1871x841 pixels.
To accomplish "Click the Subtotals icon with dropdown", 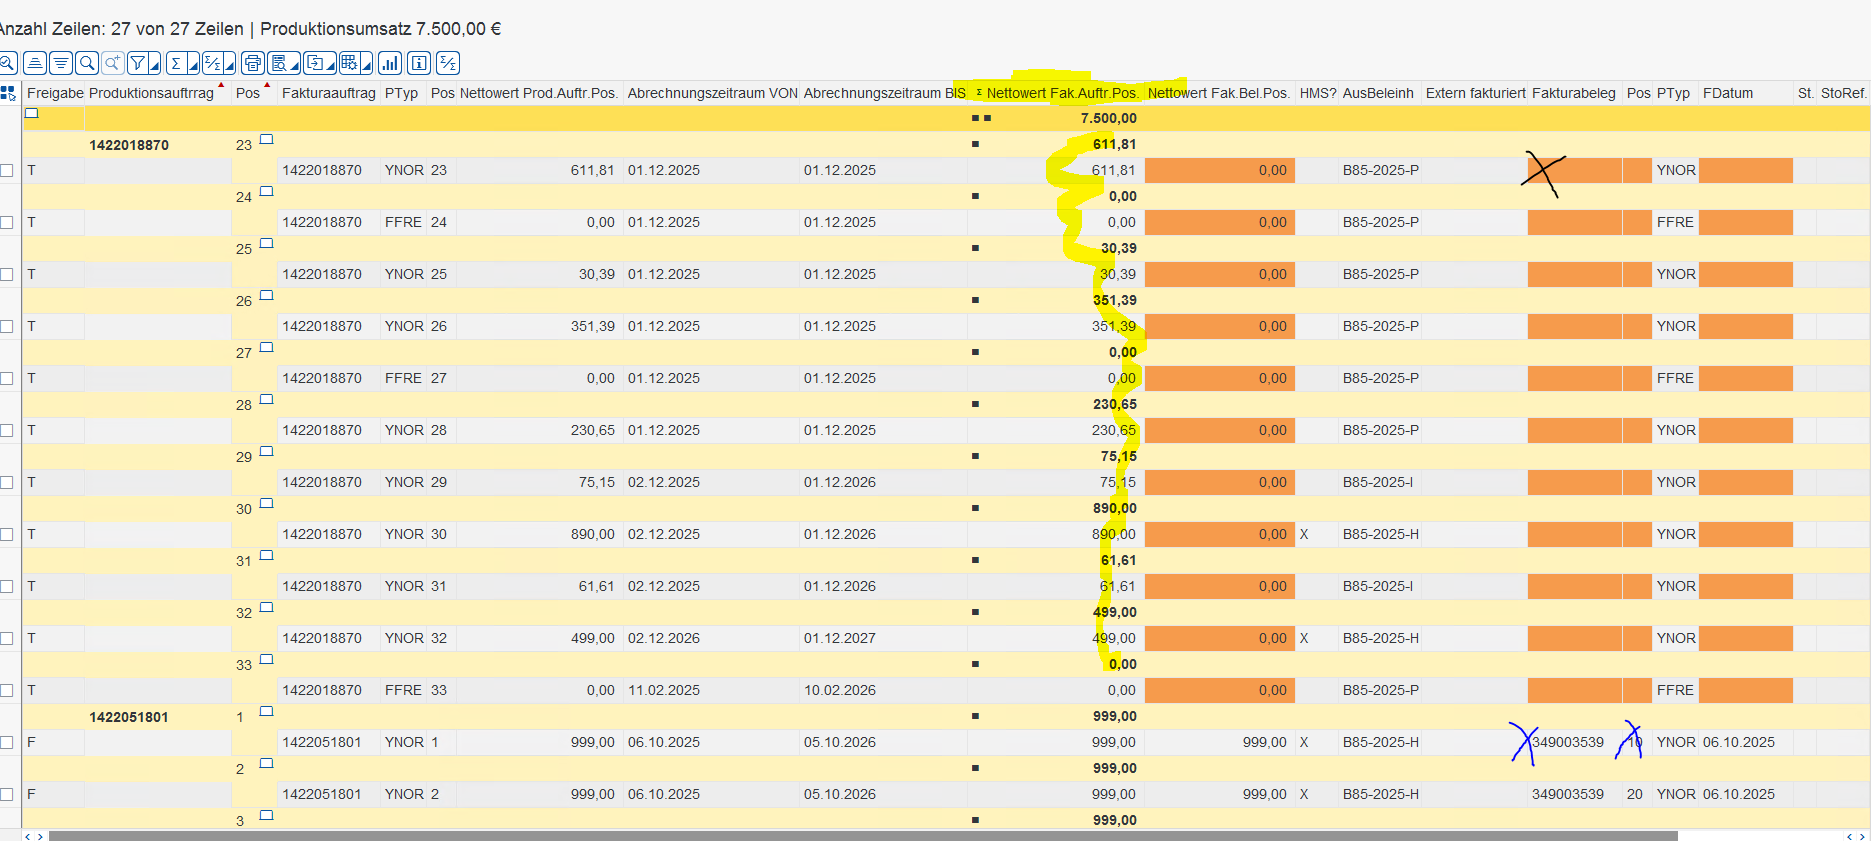I will [x=213, y=63].
